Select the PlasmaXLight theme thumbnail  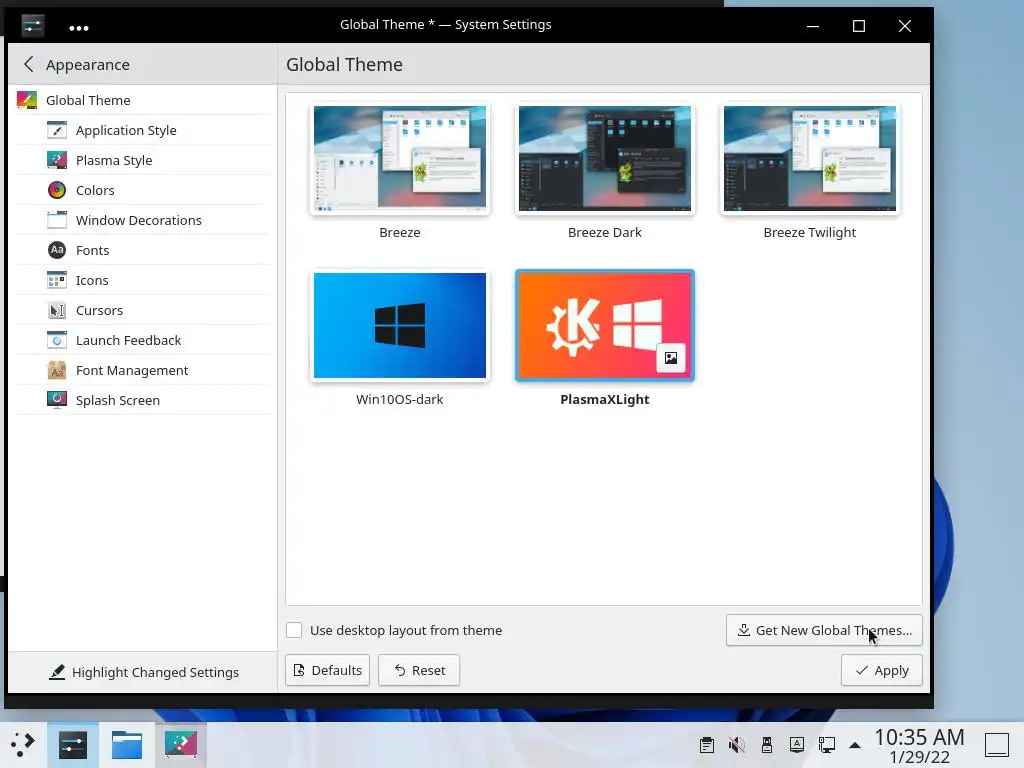[605, 325]
